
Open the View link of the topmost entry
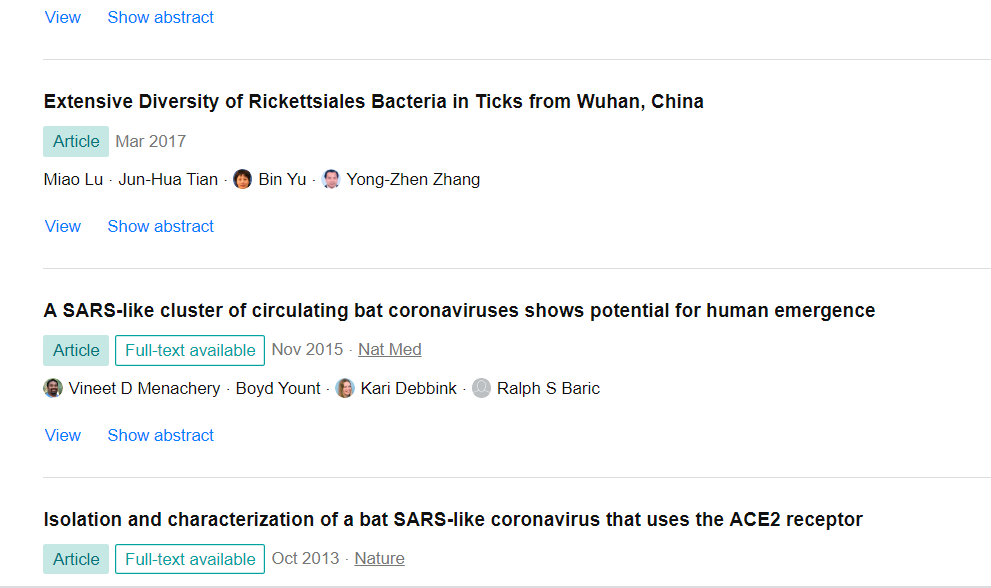coord(63,18)
